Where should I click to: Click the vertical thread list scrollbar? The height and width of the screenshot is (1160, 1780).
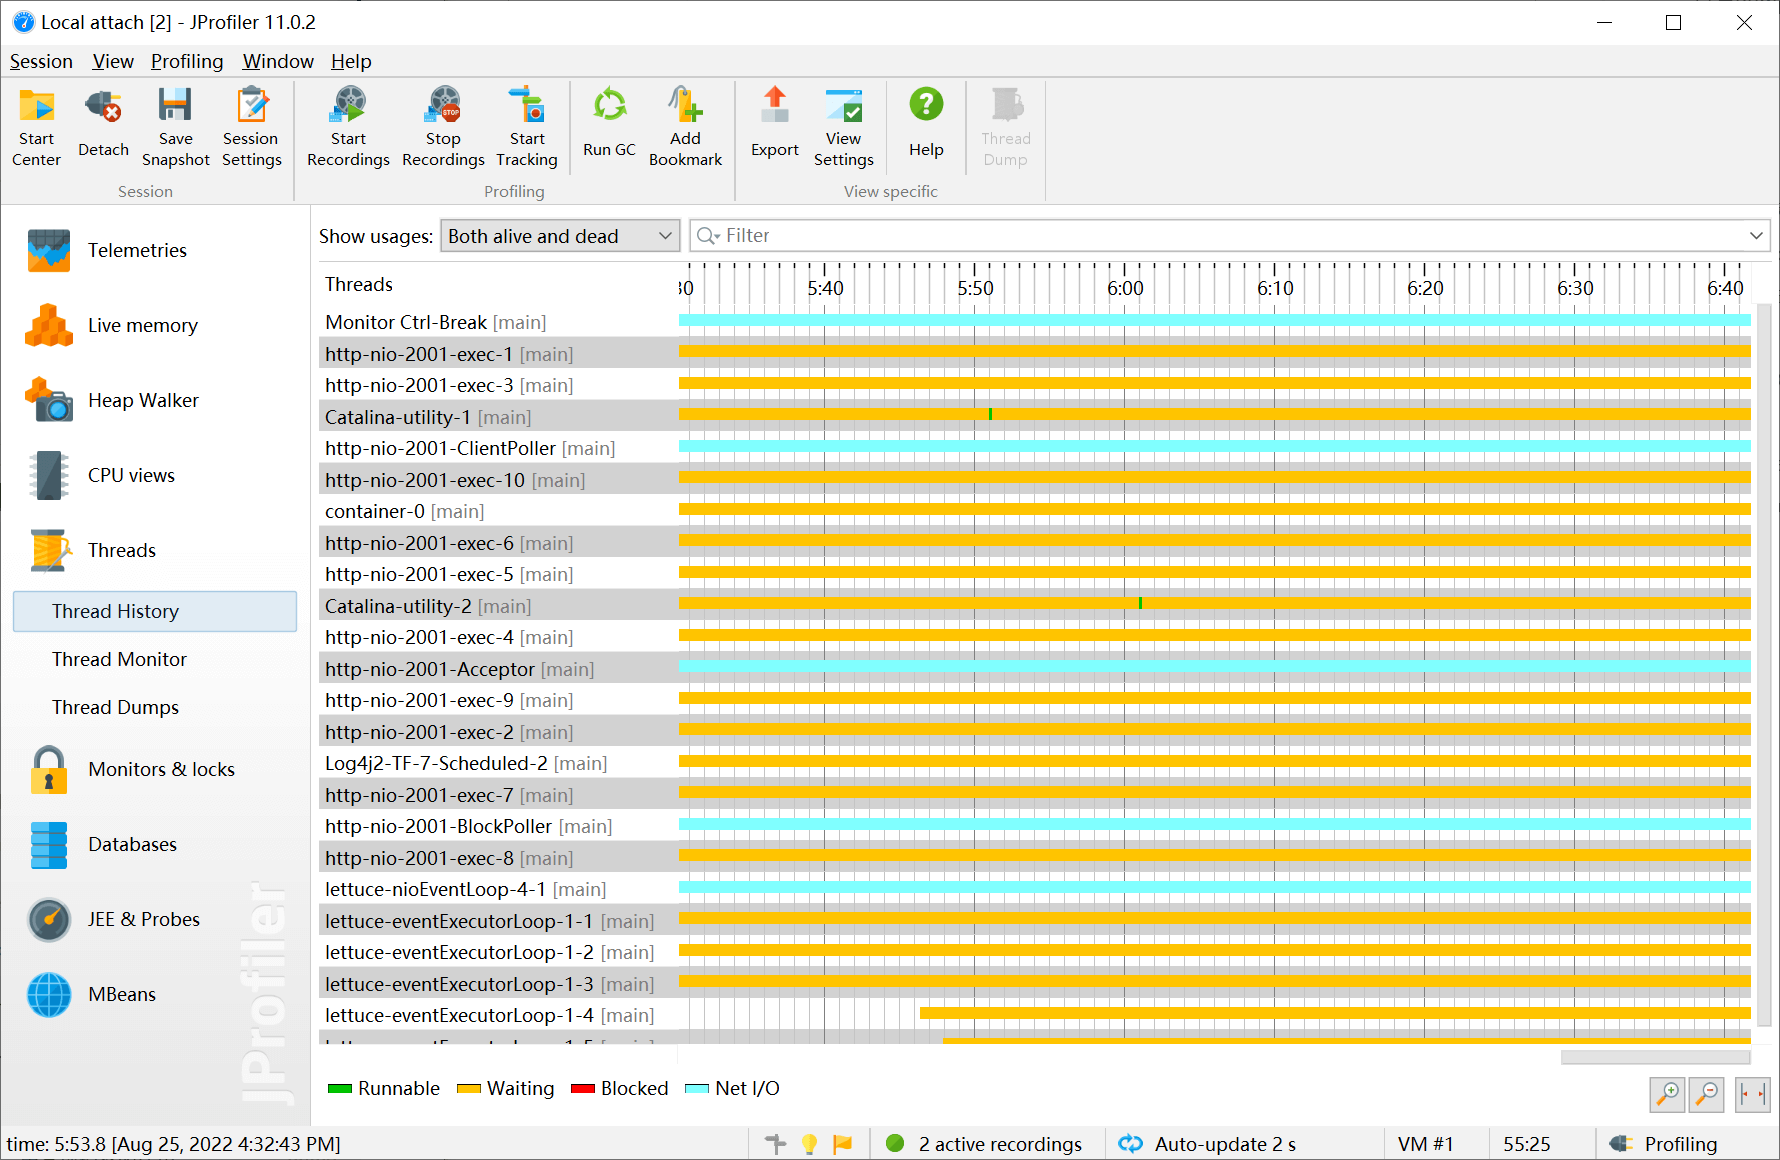pyautogui.click(x=1763, y=664)
